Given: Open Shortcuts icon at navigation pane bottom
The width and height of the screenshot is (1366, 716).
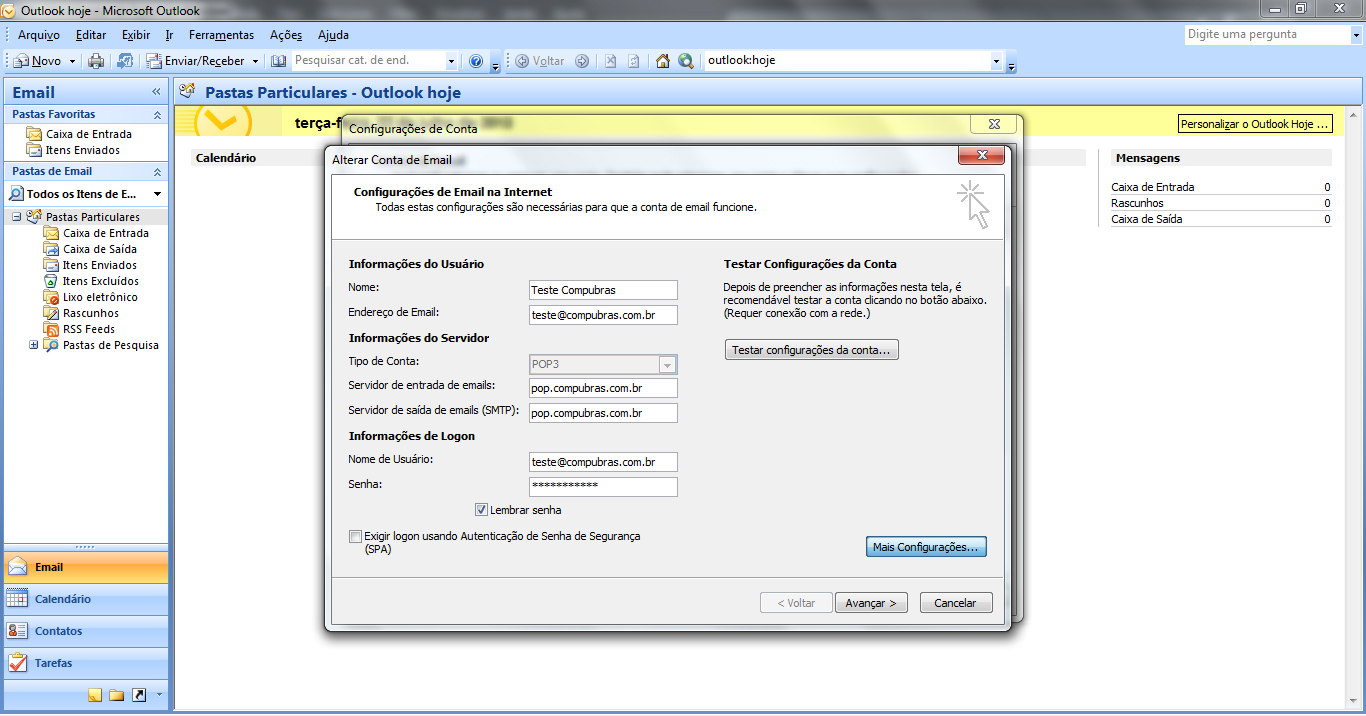Looking at the screenshot, I should point(138,694).
